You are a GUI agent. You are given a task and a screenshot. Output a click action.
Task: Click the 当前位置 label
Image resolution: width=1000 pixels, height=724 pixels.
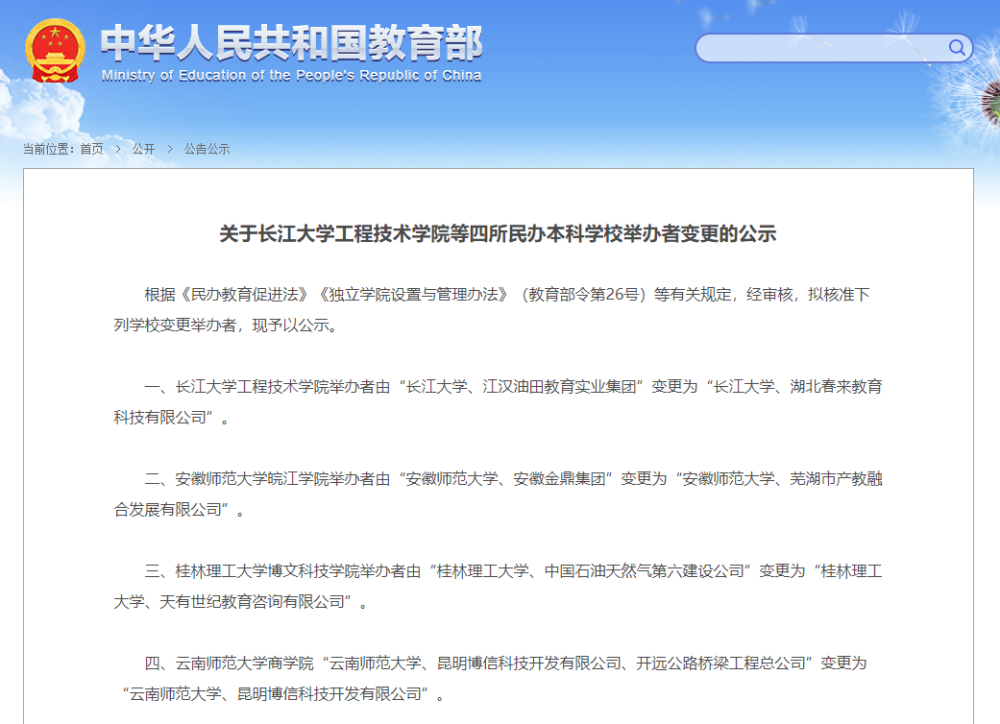point(46,149)
